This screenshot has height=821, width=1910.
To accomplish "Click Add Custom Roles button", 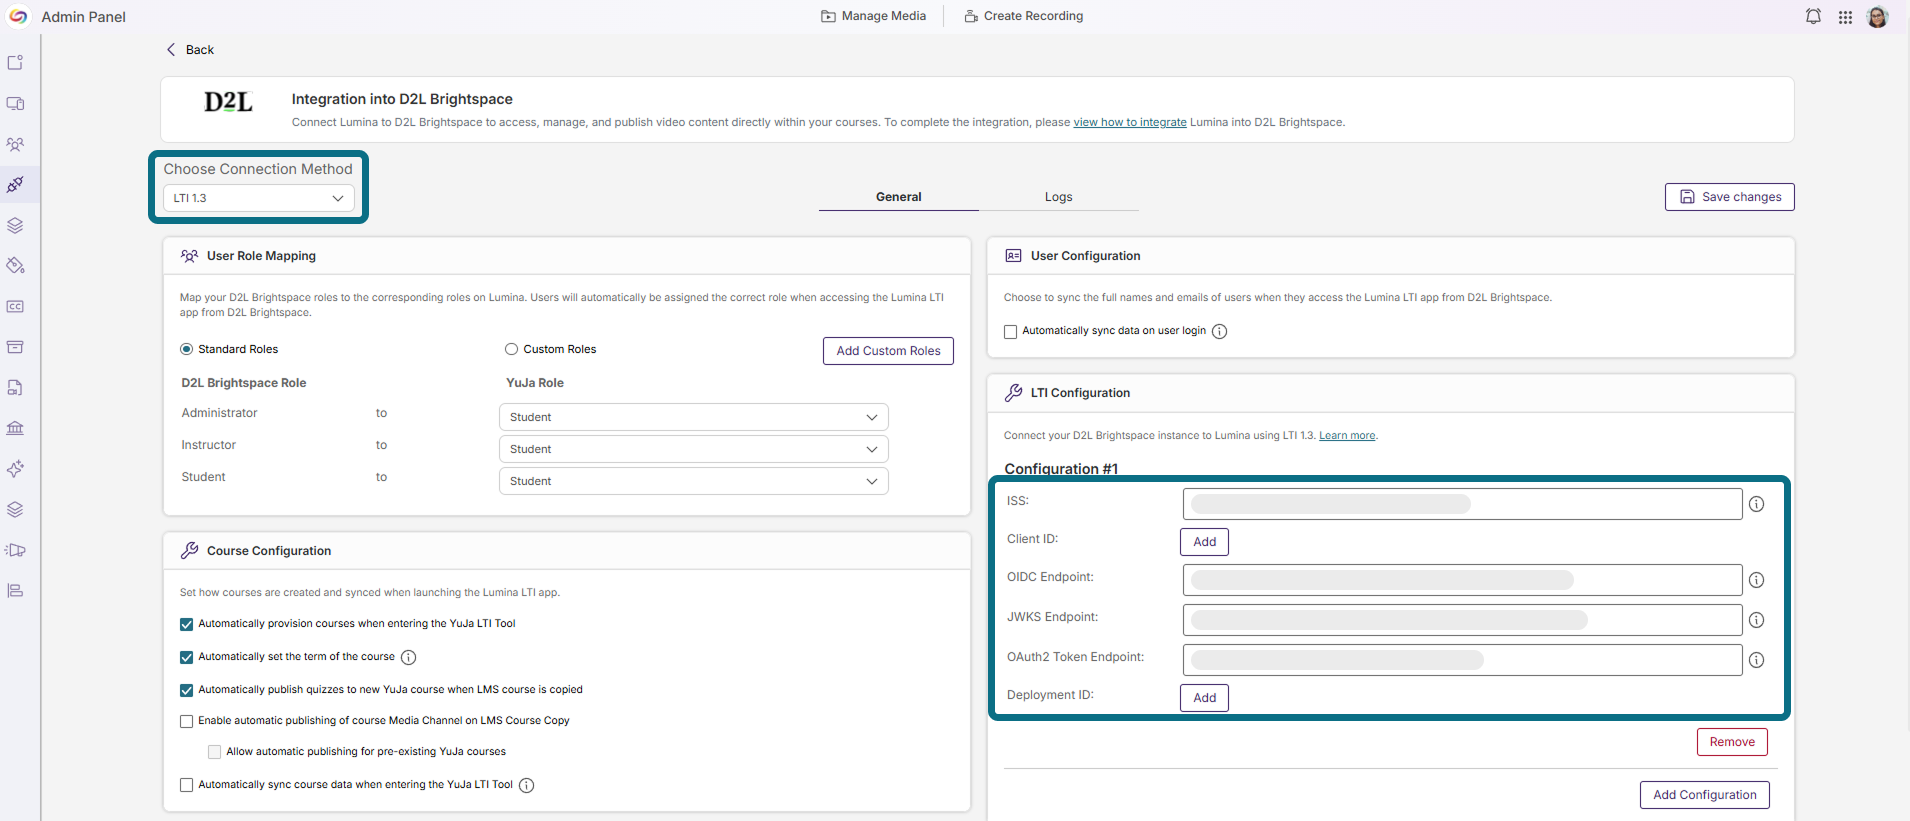I will click(x=888, y=351).
